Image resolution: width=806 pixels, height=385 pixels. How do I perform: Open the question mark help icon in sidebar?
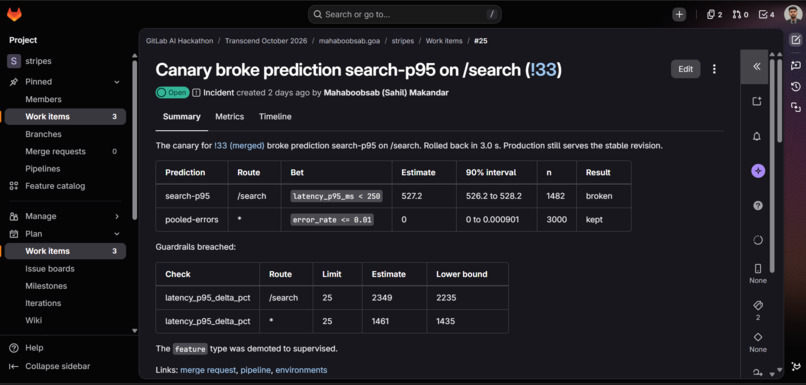pyautogui.click(x=758, y=206)
